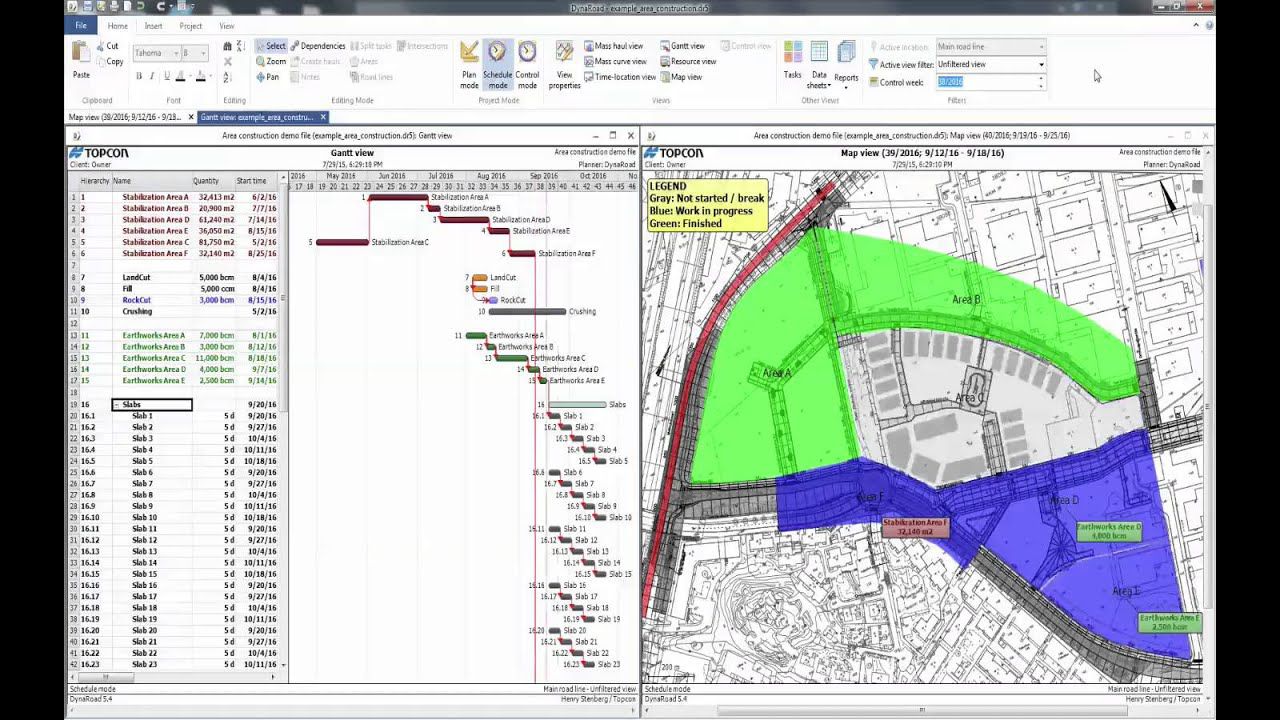This screenshot has width=1280, height=720.
Task: Open the Project ribbon tab
Action: [x=190, y=26]
